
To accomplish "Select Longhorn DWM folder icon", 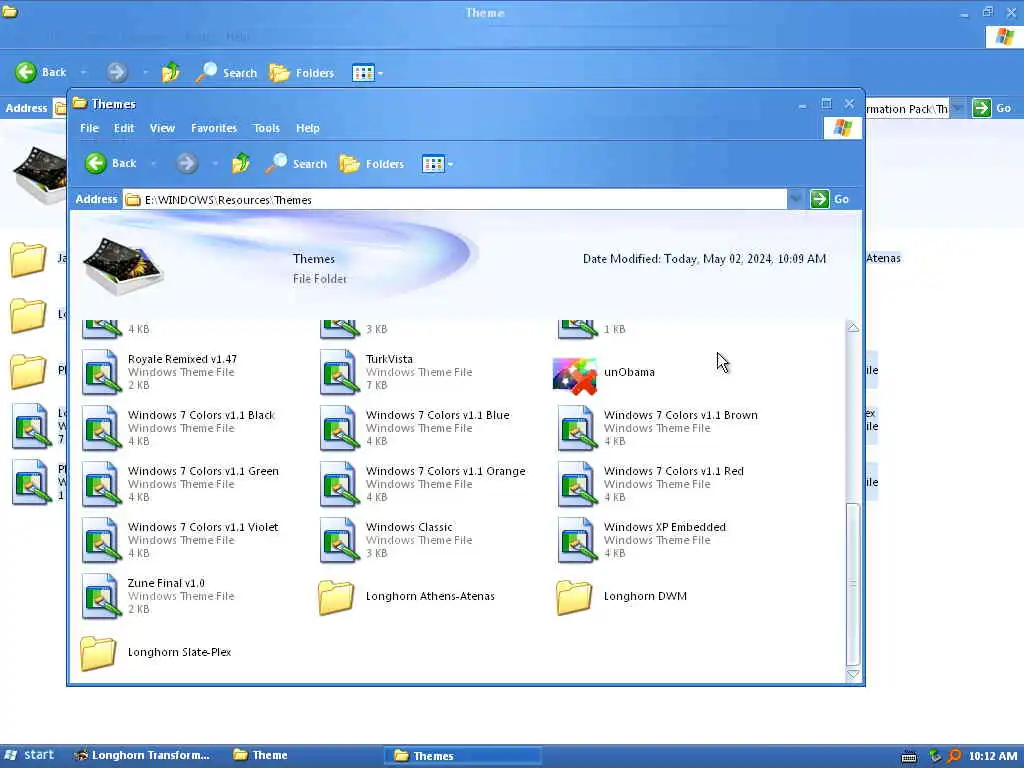I will 574,598.
